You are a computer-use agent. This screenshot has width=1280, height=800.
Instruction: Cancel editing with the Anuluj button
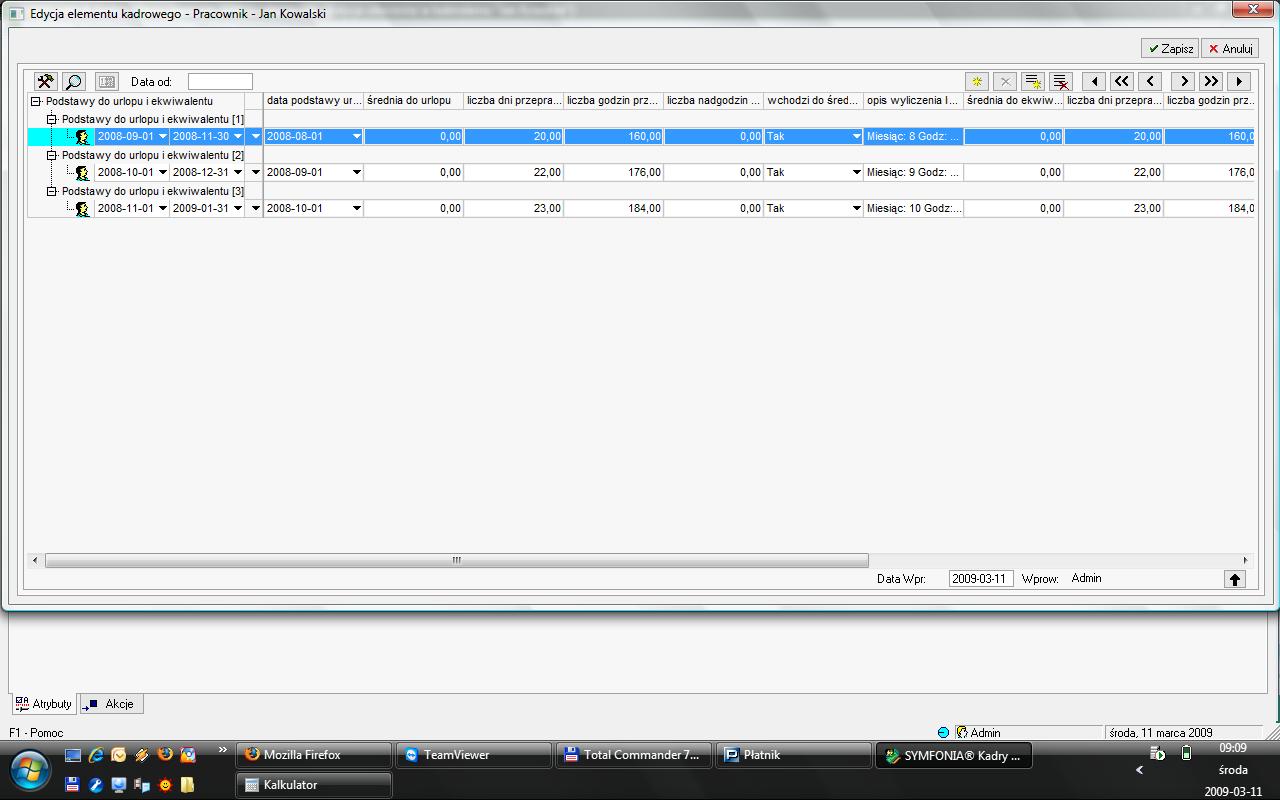1229,48
